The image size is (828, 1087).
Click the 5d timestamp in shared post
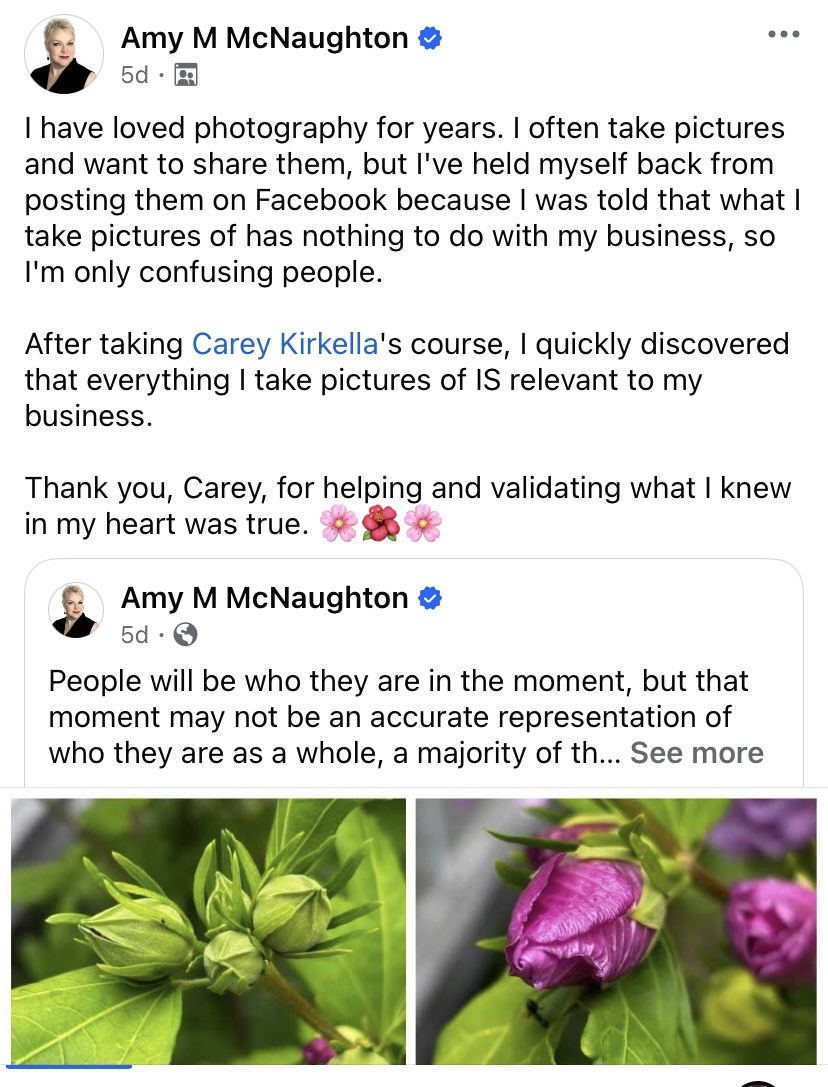click(135, 634)
